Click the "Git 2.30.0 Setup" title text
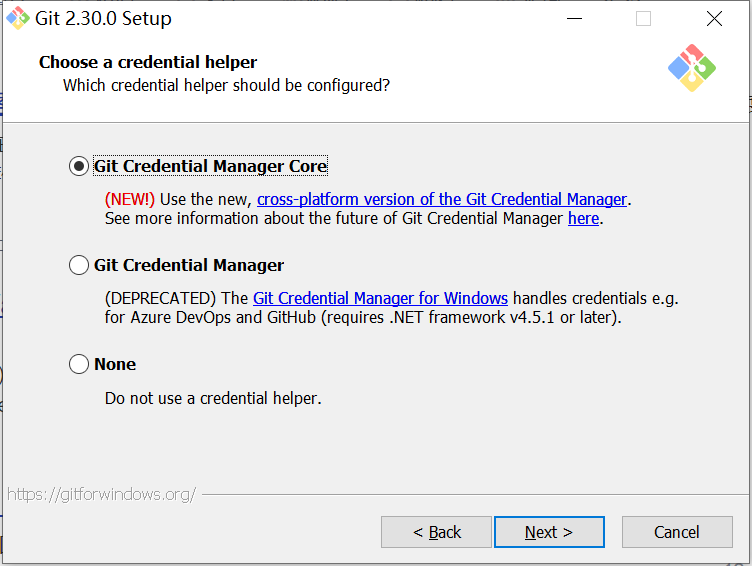752x566 pixels. (103, 18)
